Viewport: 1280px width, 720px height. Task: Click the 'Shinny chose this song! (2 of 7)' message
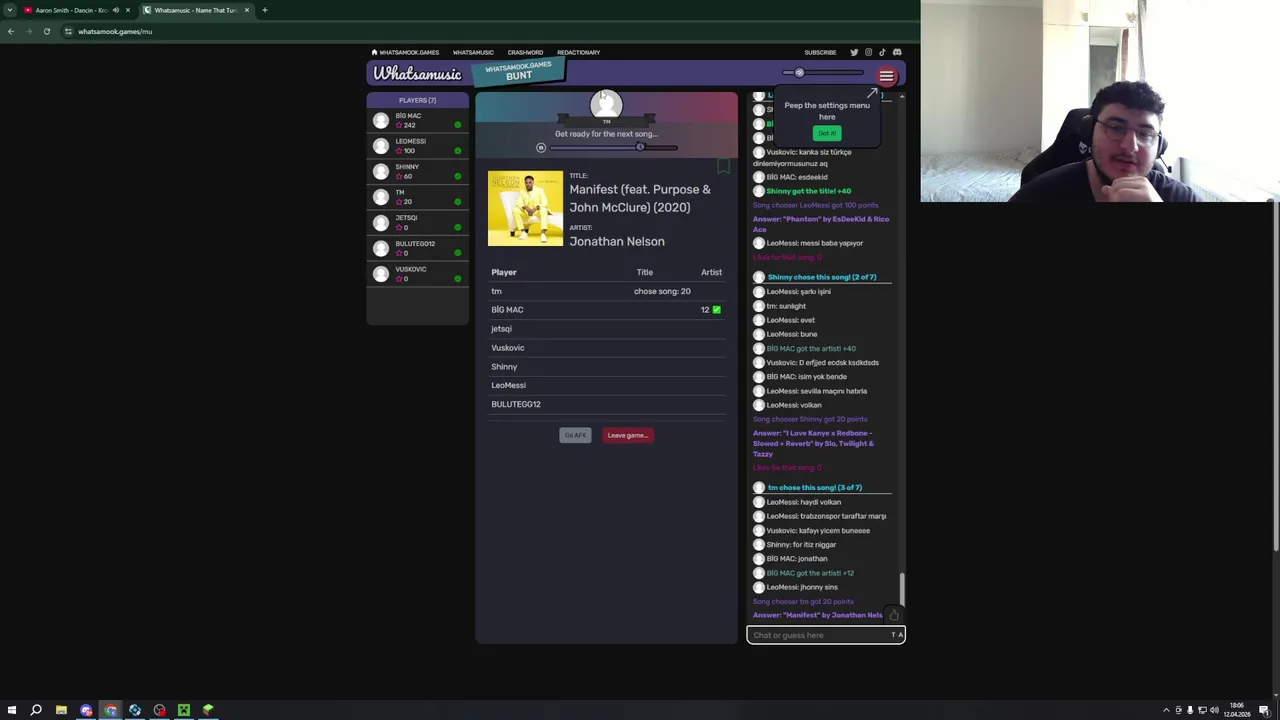822,277
